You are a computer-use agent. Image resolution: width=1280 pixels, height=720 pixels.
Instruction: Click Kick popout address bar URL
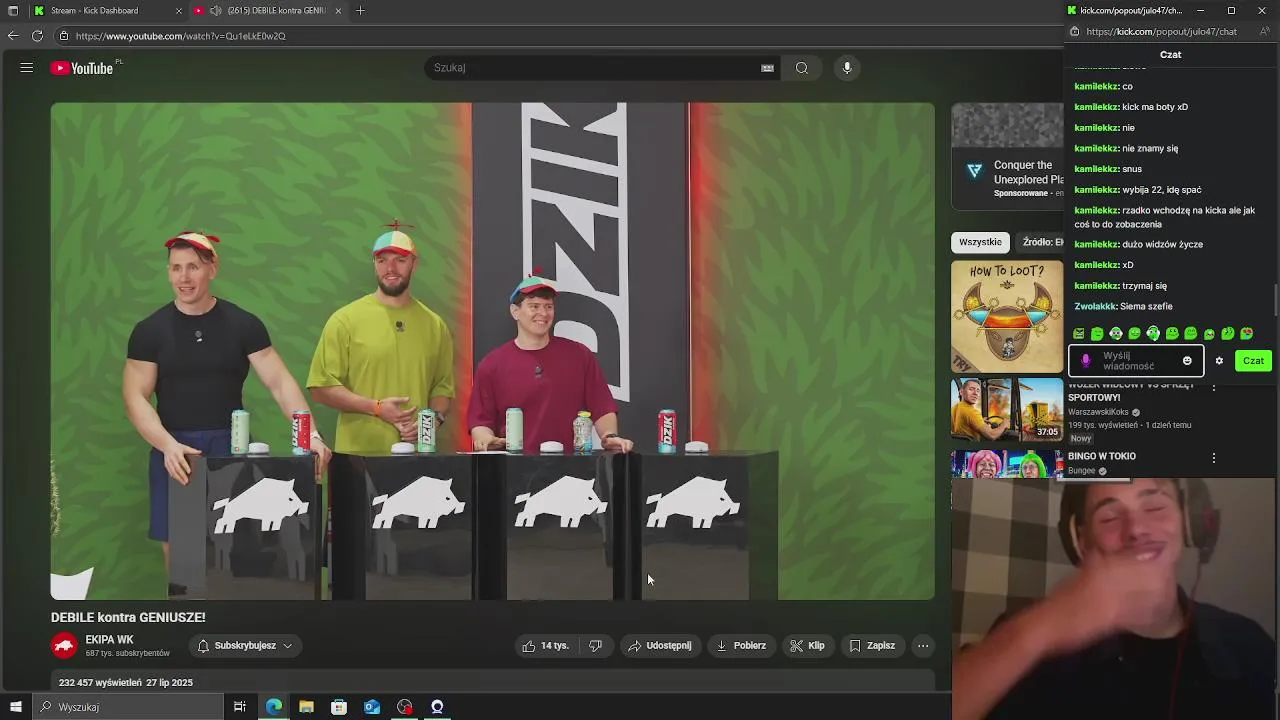tap(1161, 31)
